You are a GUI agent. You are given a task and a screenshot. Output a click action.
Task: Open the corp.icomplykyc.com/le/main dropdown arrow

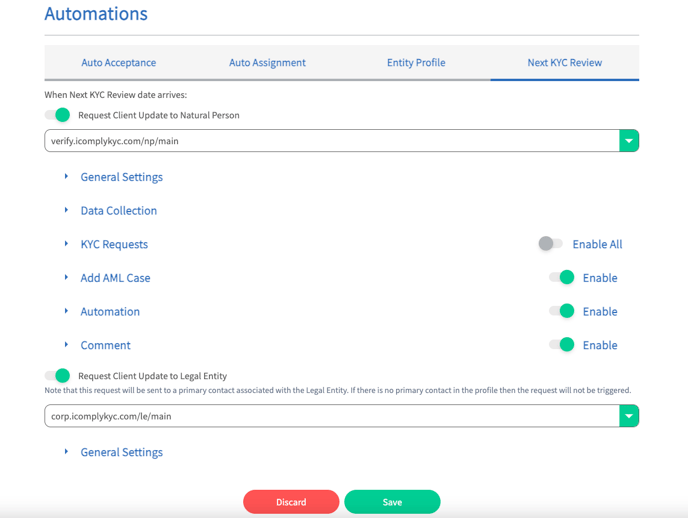pos(629,416)
